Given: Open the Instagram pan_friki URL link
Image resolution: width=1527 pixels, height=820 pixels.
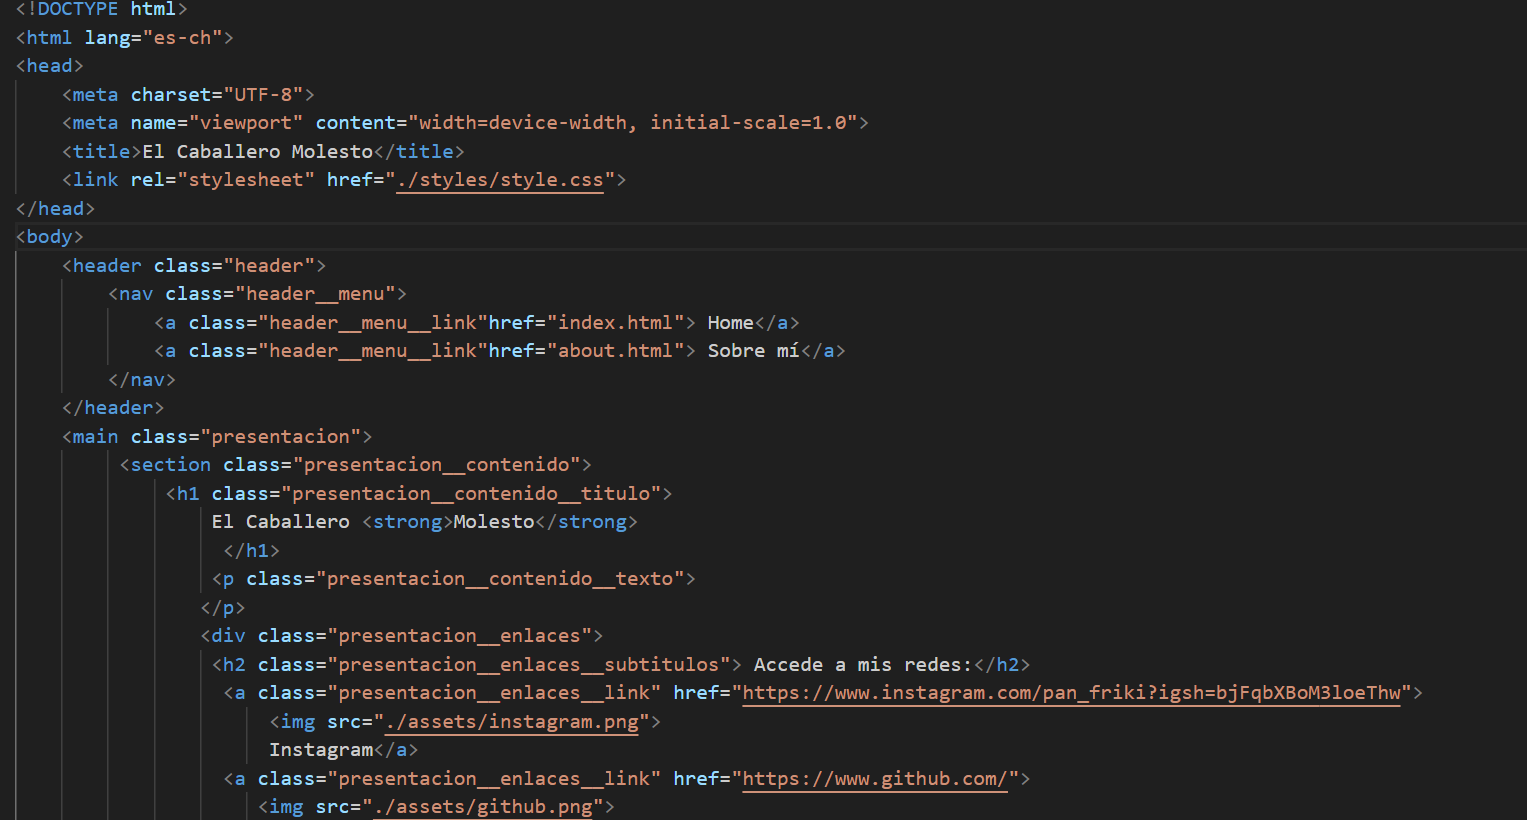Looking at the screenshot, I should point(1072,693).
